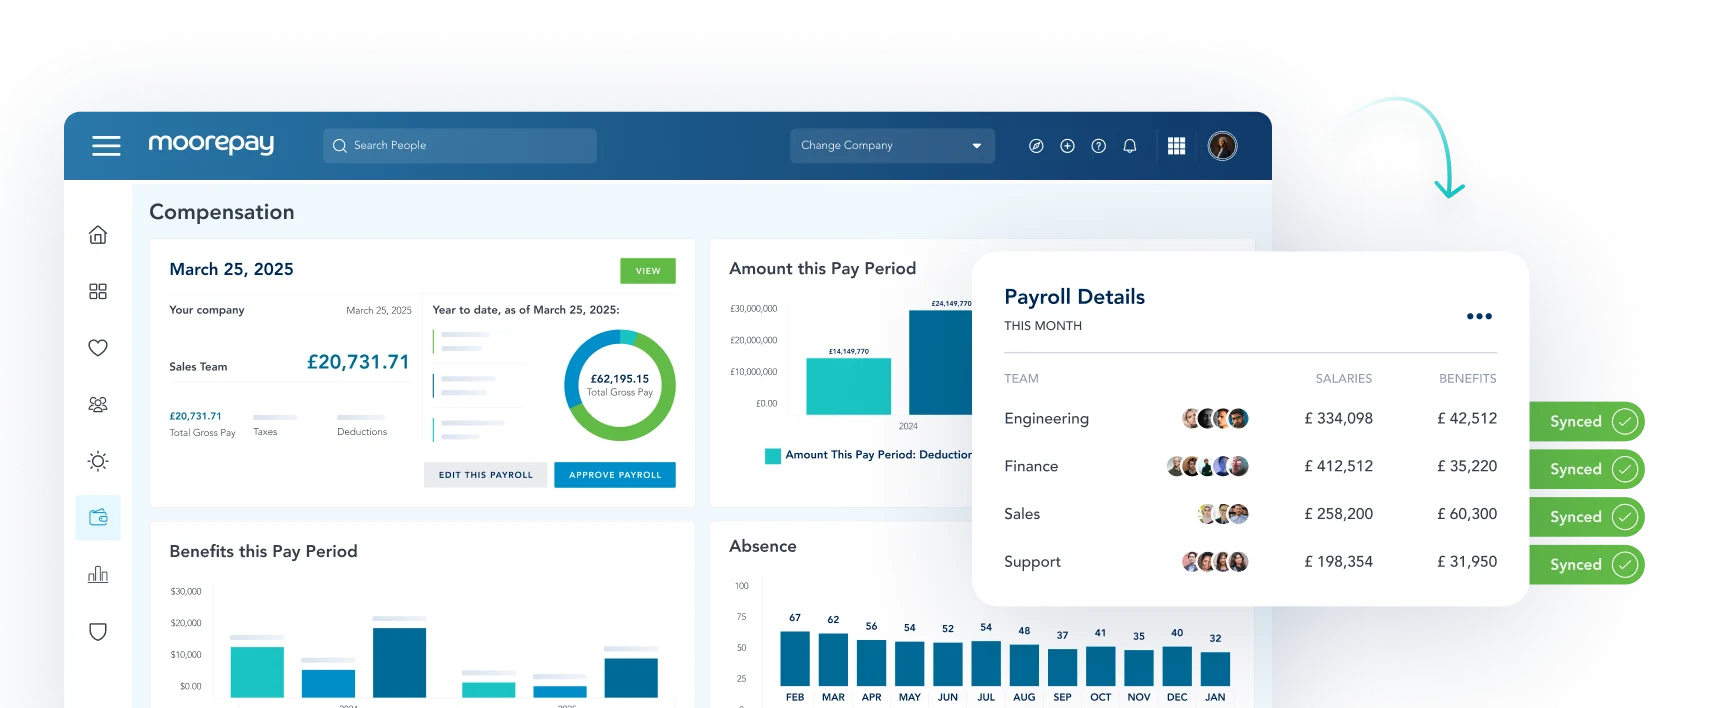1710x708 pixels.
Task: Click the Engineering team avatars
Action: coord(1215,418)
